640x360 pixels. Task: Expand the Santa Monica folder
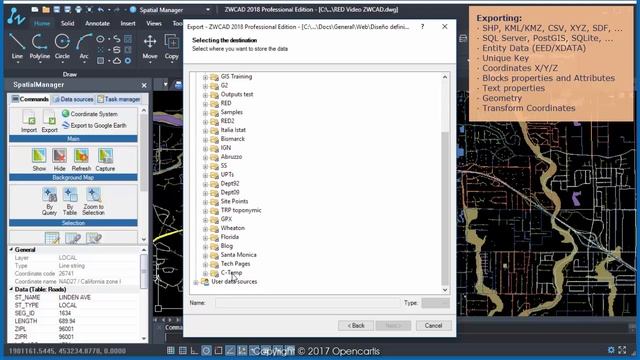click(x=205, y=255)
